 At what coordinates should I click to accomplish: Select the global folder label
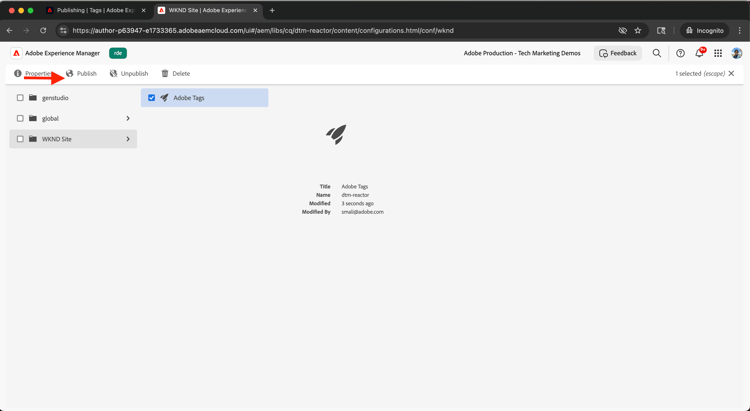point(50,118)
